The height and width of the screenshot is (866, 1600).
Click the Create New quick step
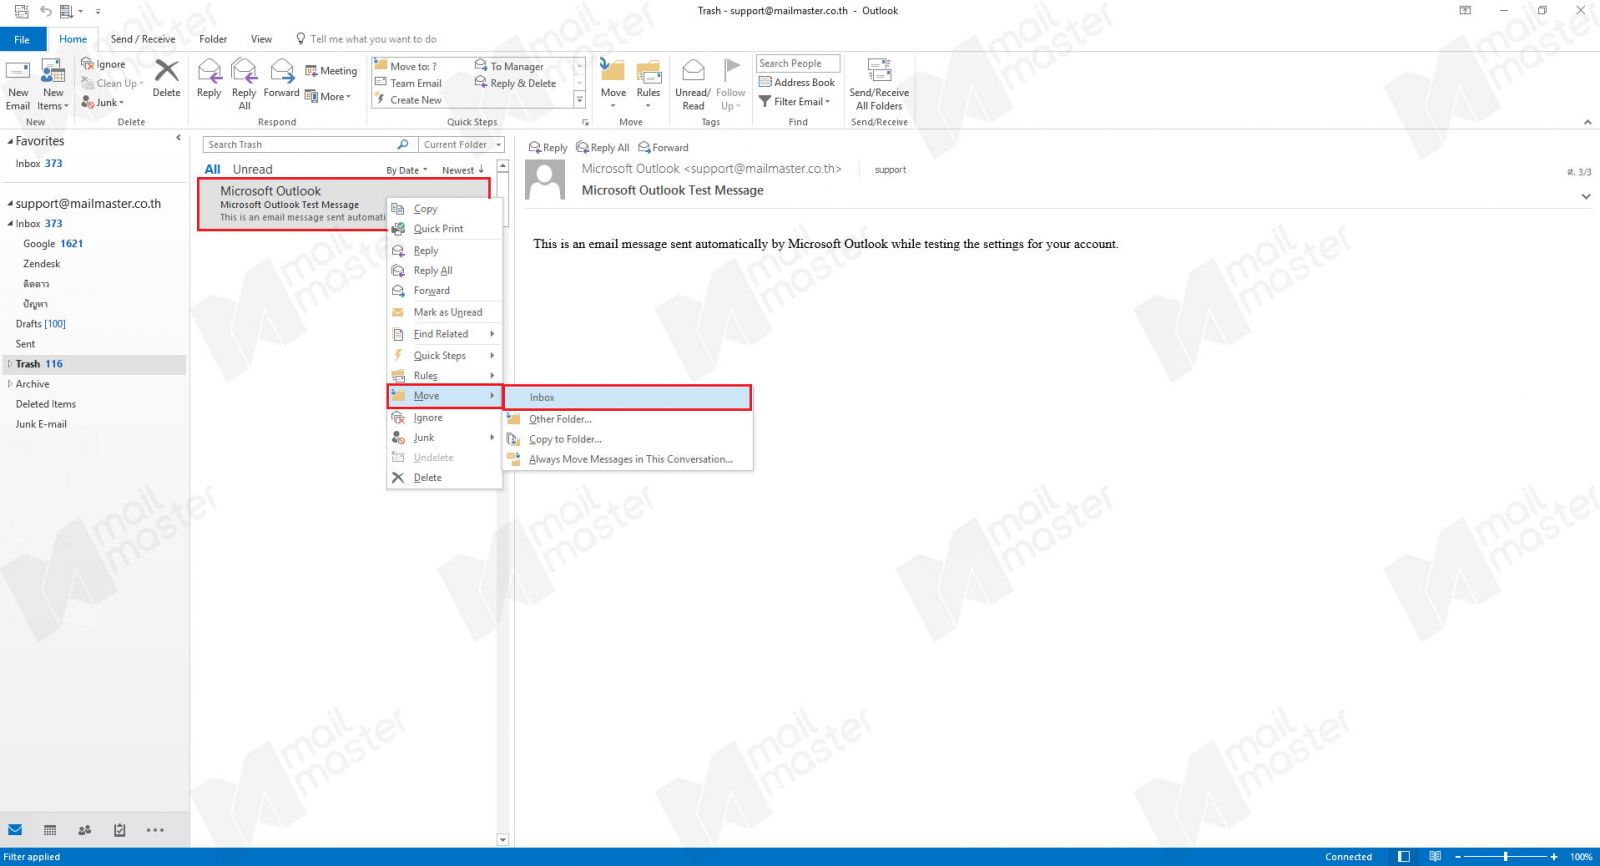pos(408,100)
